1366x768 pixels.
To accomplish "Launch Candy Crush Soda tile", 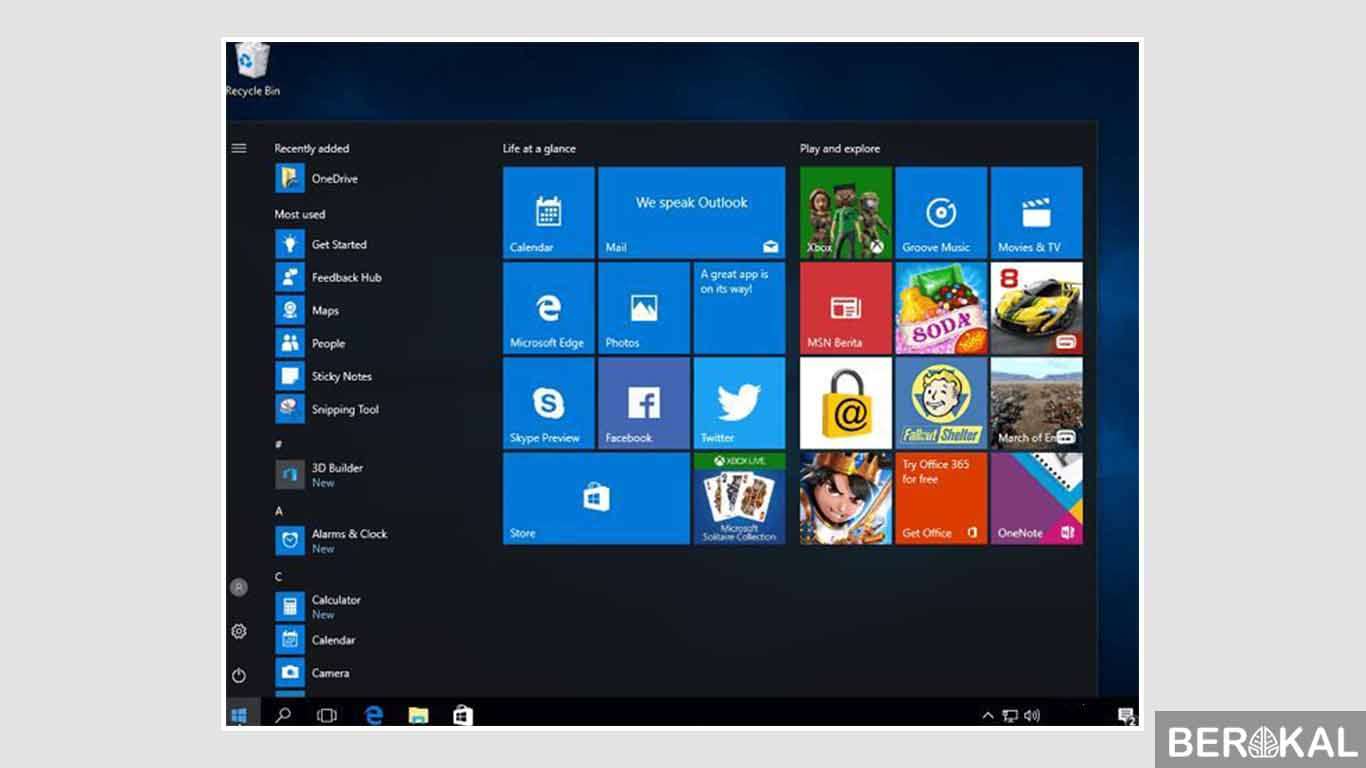I will click(x=941, y=308).
